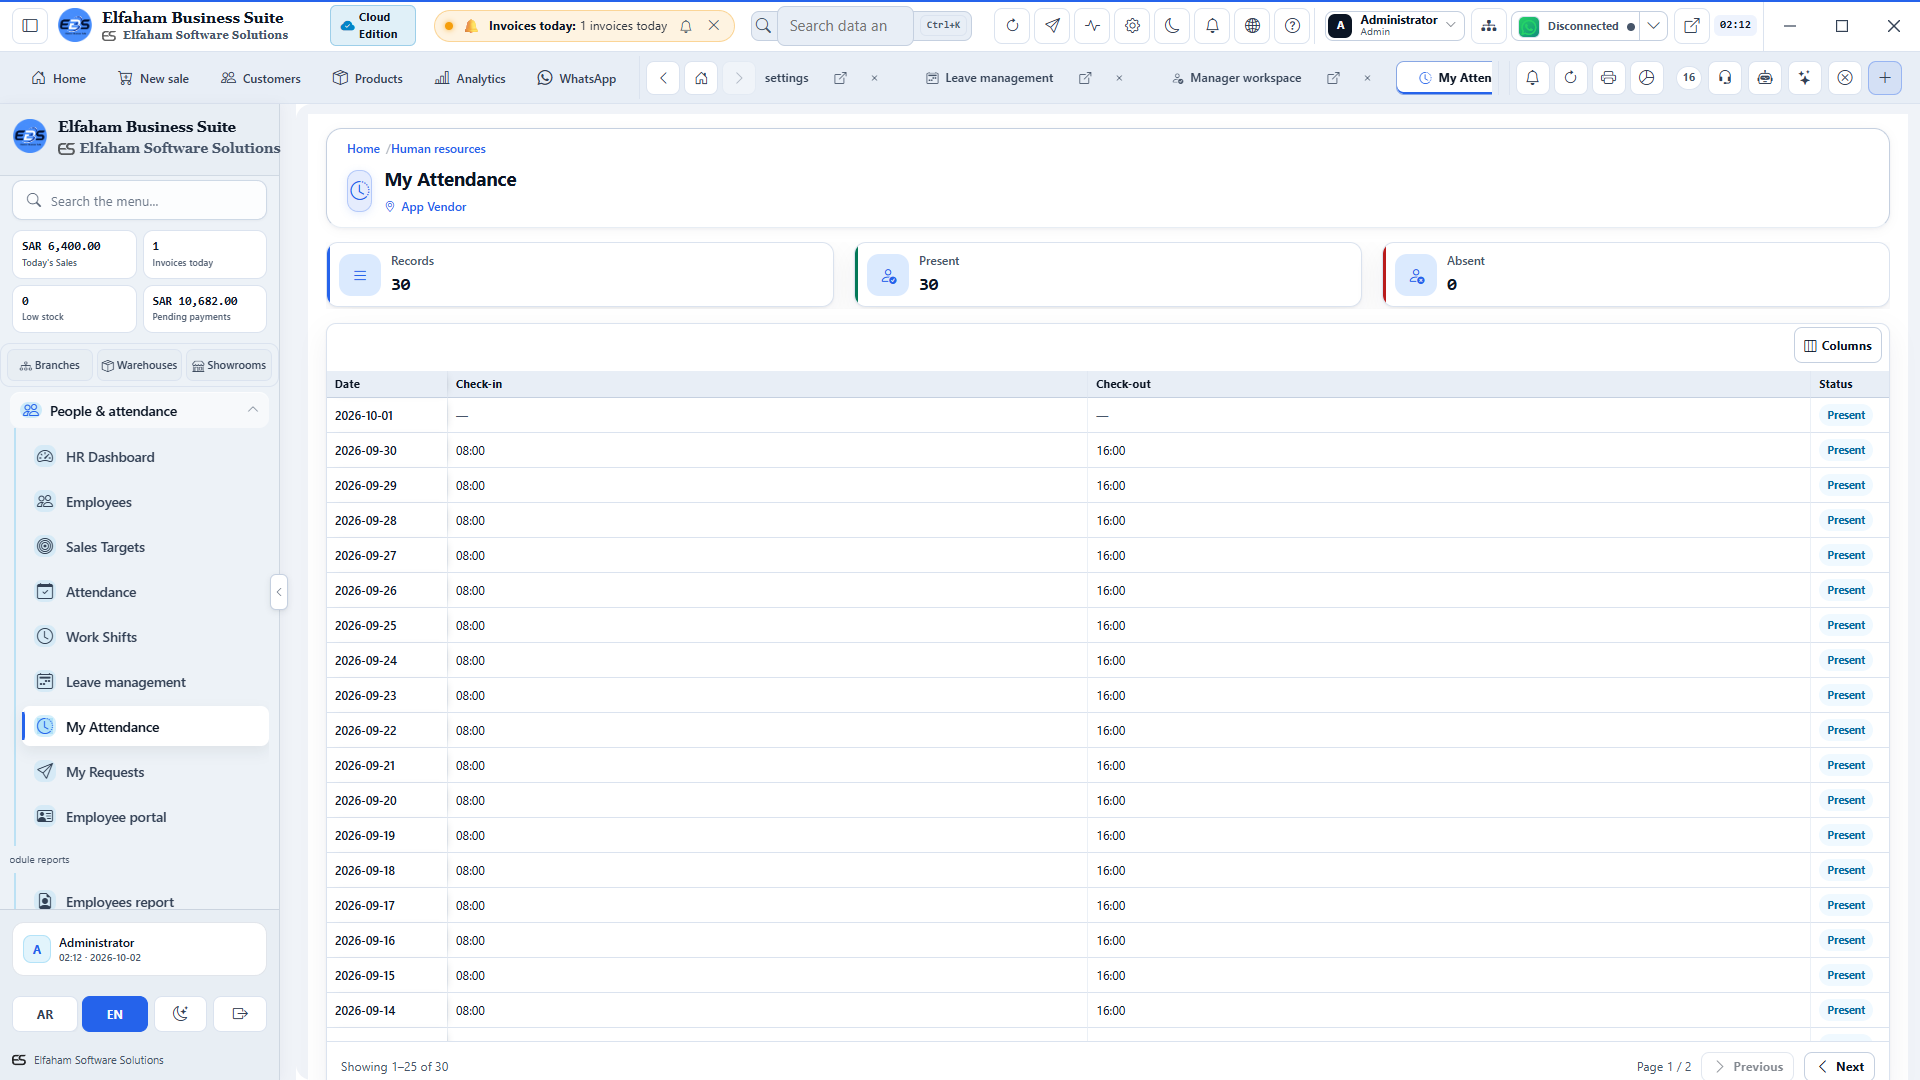This screenshot has height=1080, width=1920.
Task: Click the Home breadcrumb link
Action: point(363,149)
